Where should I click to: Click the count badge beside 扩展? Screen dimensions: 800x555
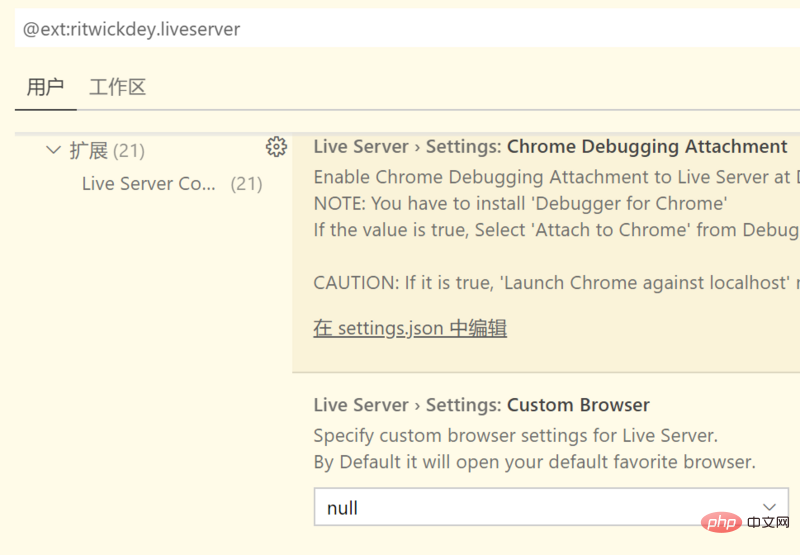coord(129,151)
